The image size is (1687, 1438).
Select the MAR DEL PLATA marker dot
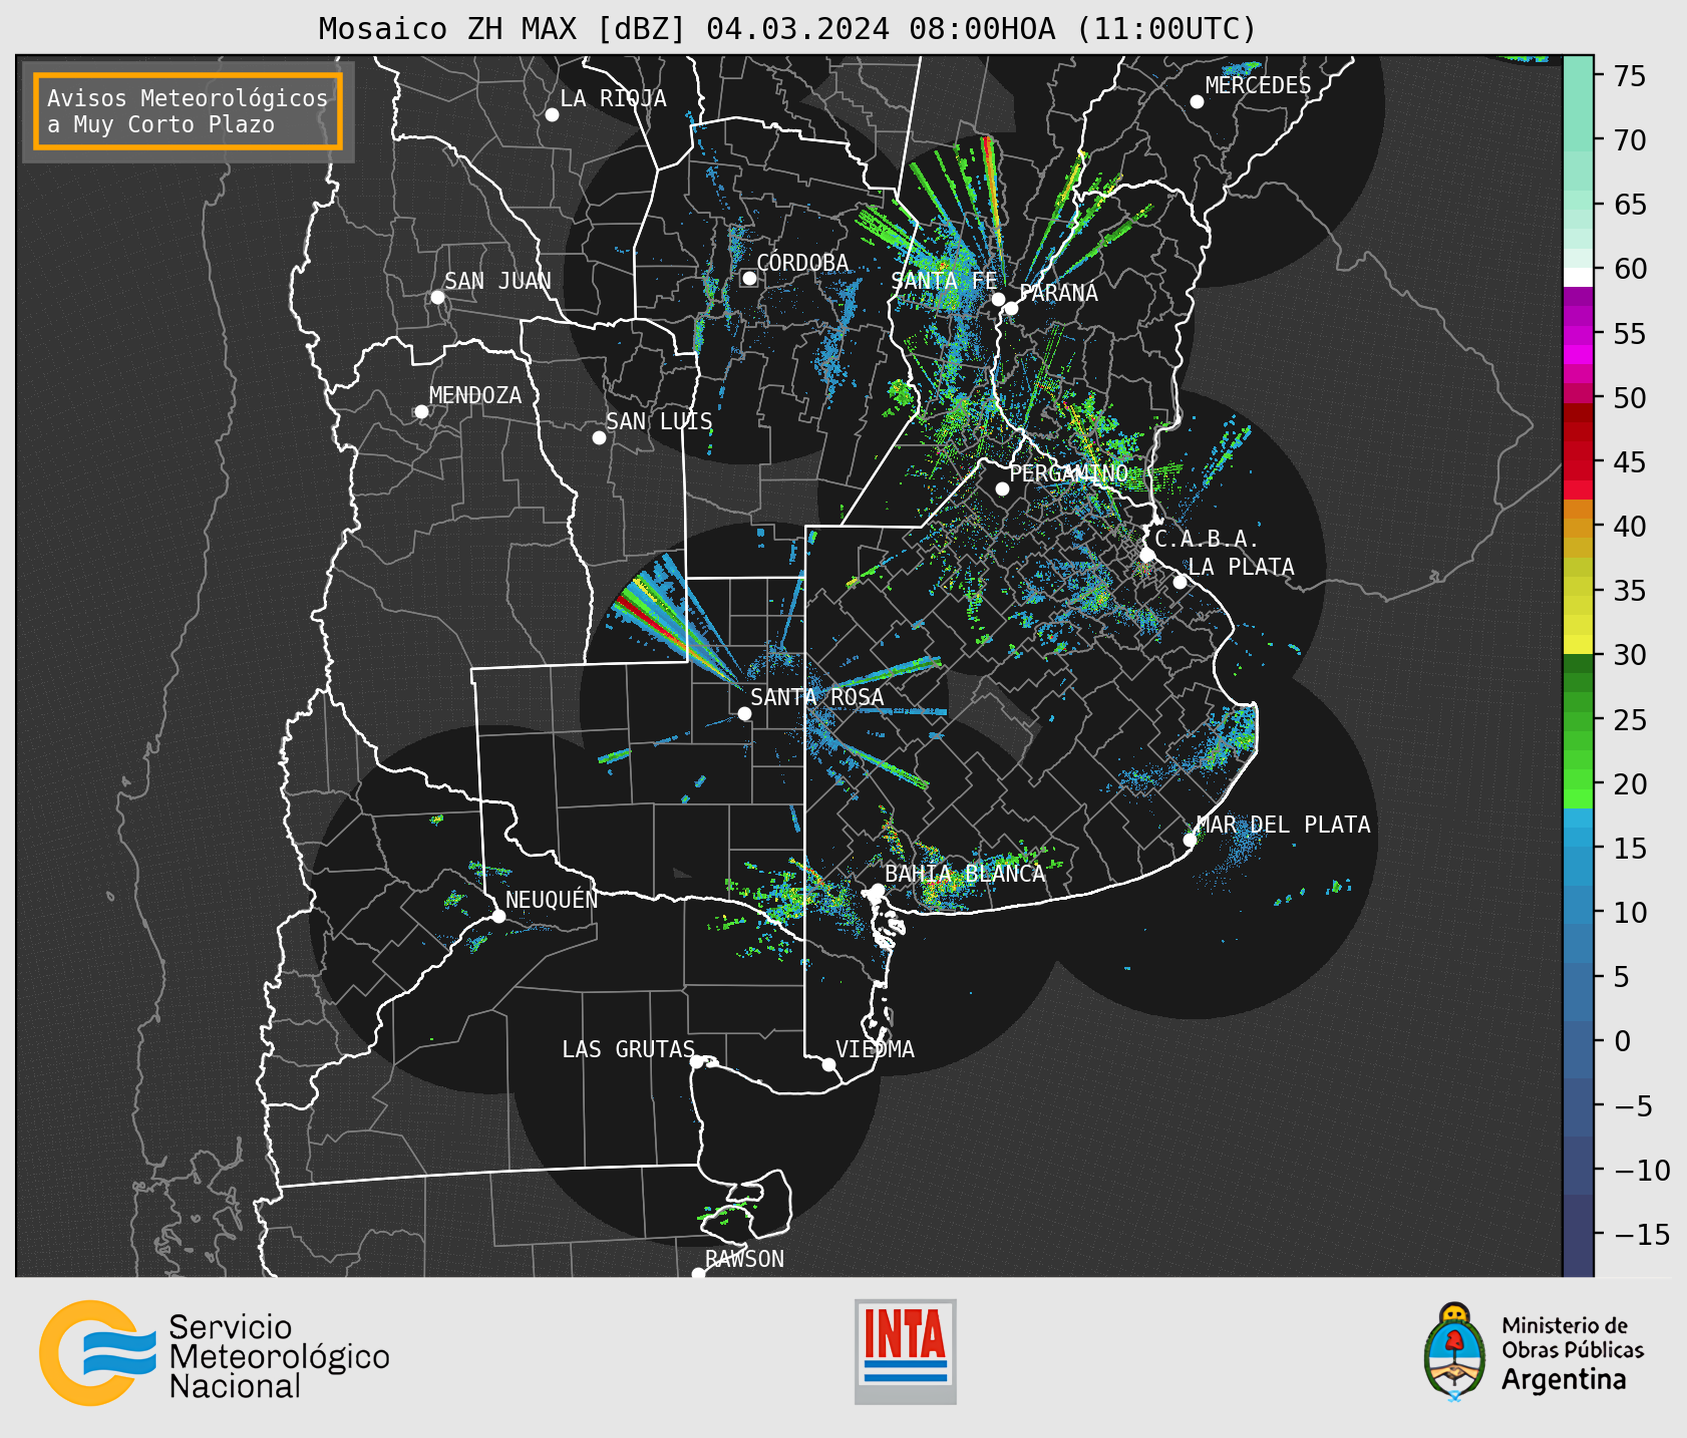pyautogui.click(x=1190, y=840)
